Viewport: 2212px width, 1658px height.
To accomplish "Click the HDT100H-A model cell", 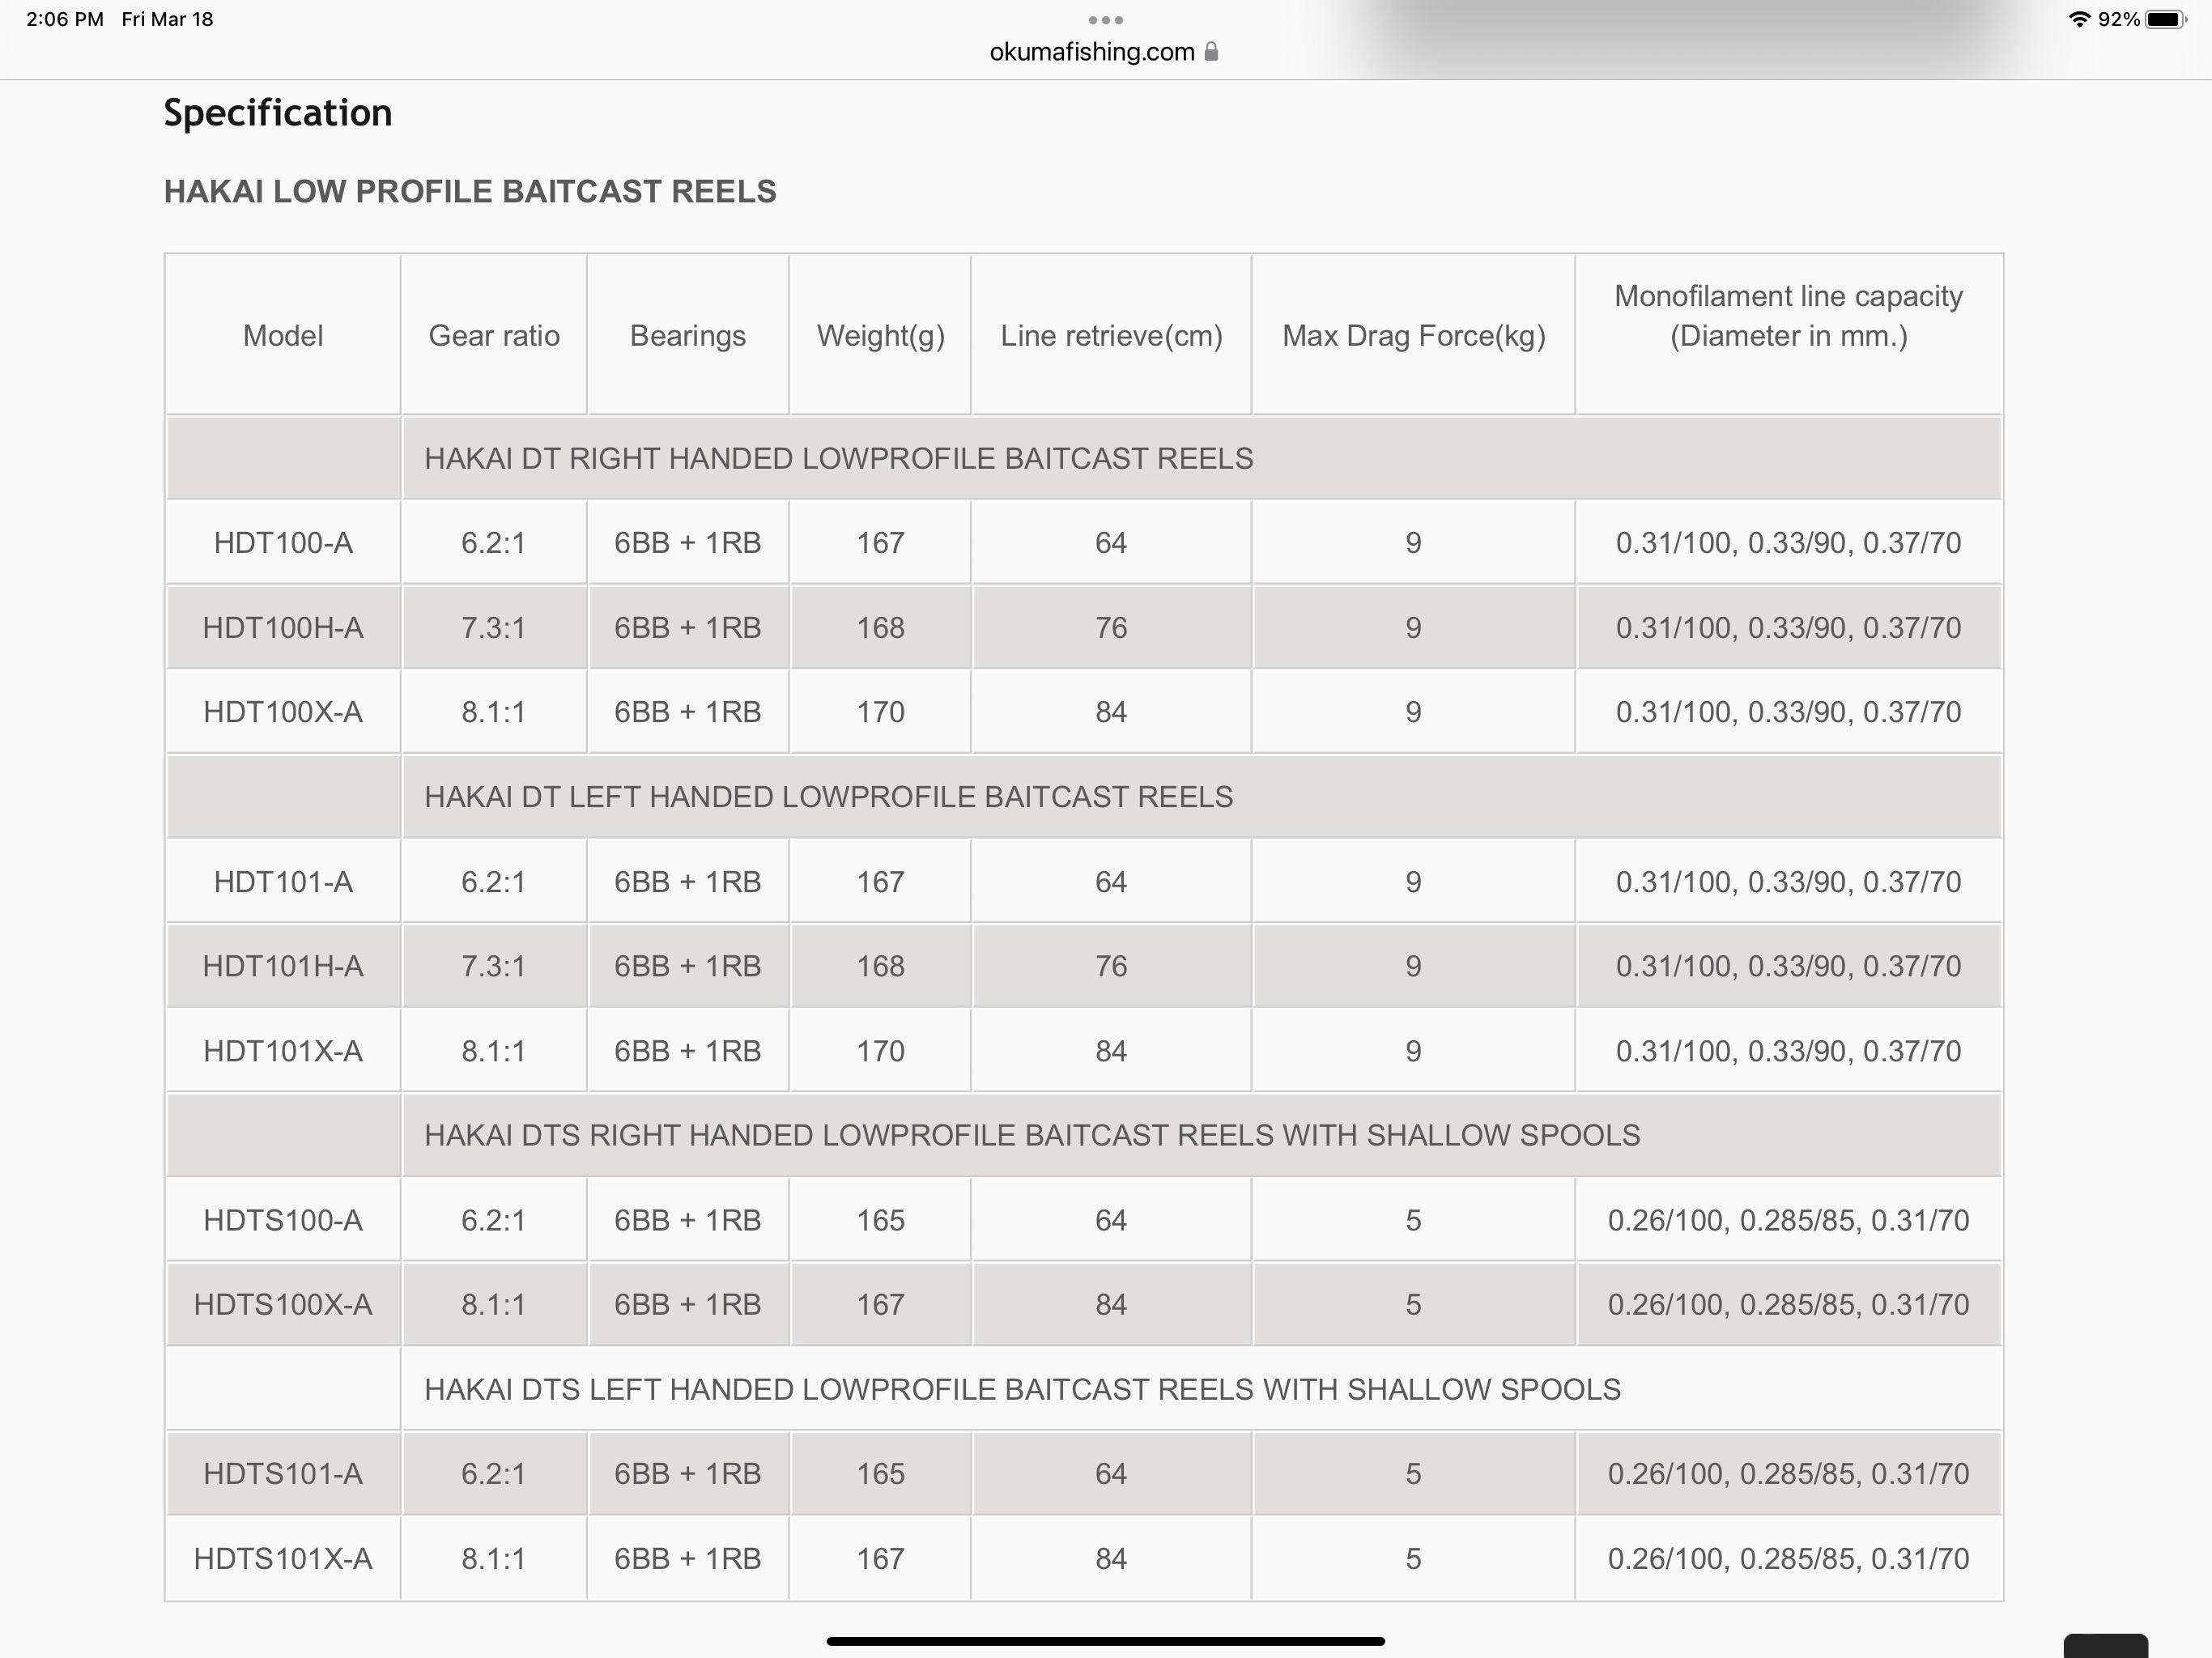I will coord(283,628).
